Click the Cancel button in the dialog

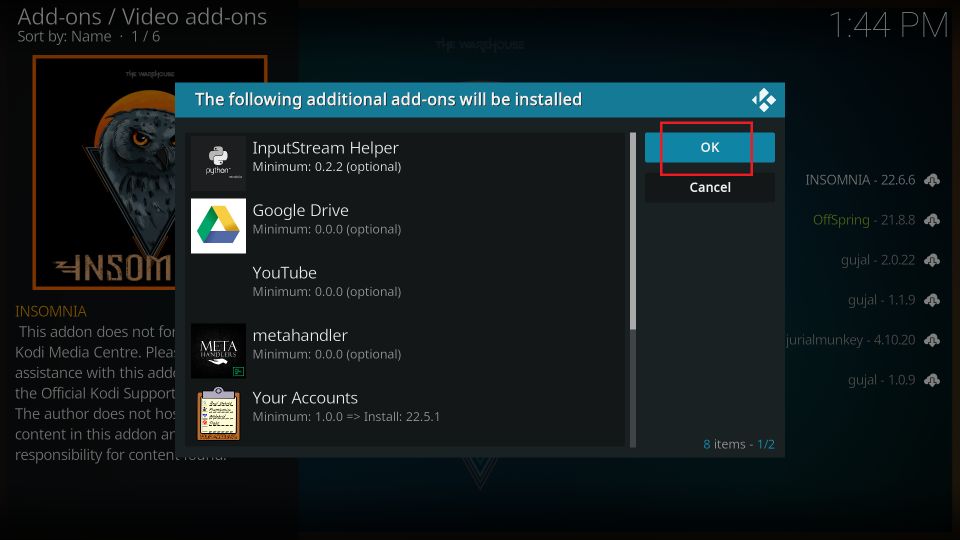(710, 187)
